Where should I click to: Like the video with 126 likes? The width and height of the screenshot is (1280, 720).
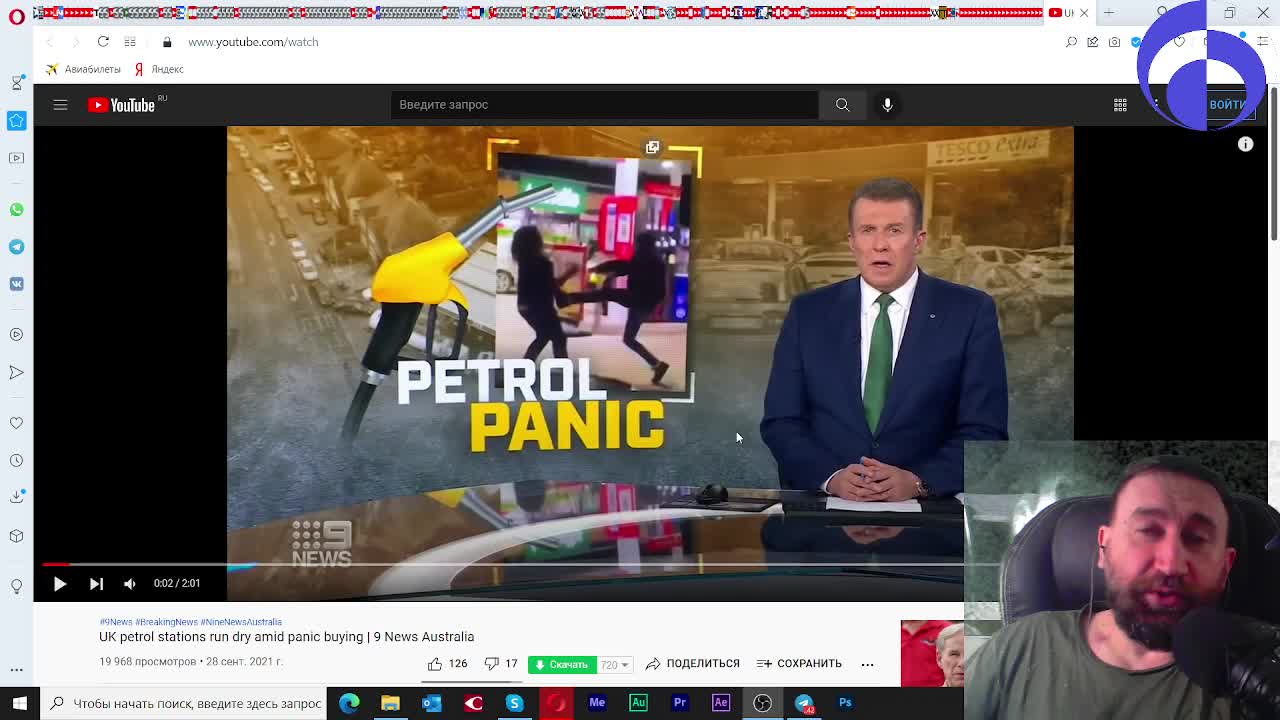pyautogui.click(x=447, y=664)
